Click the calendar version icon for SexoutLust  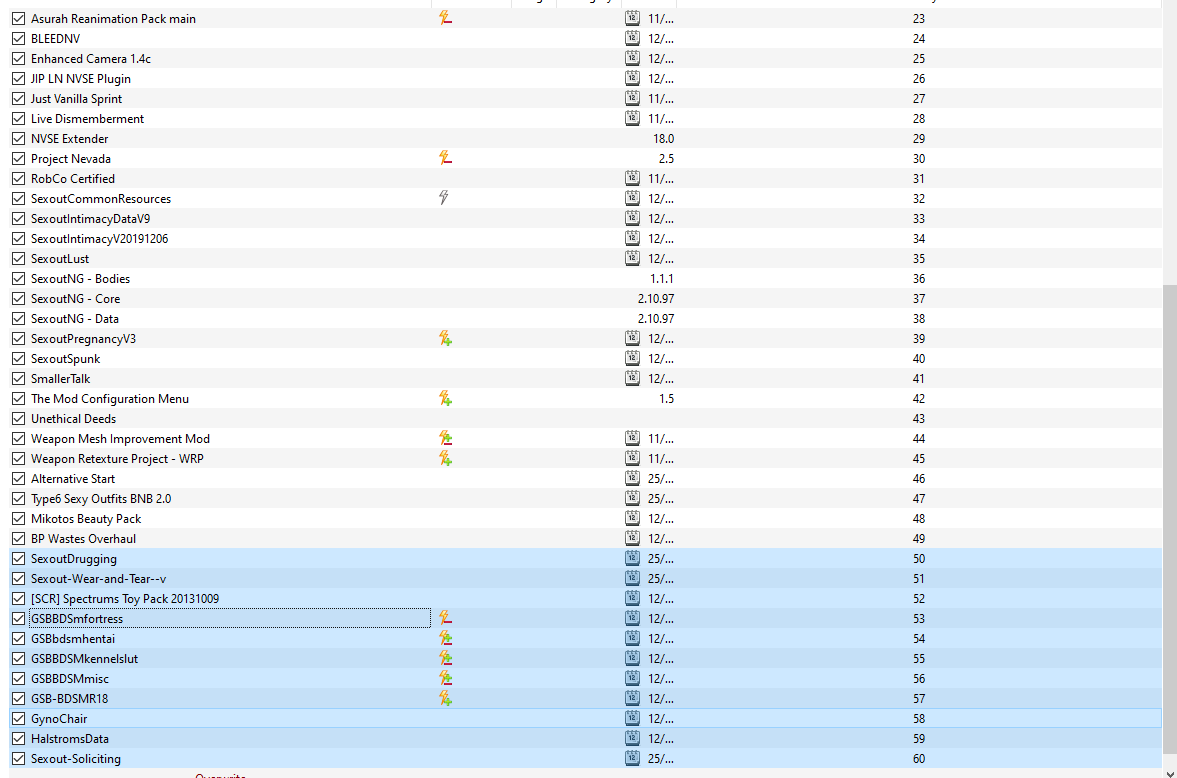click(x=632, y=258)
